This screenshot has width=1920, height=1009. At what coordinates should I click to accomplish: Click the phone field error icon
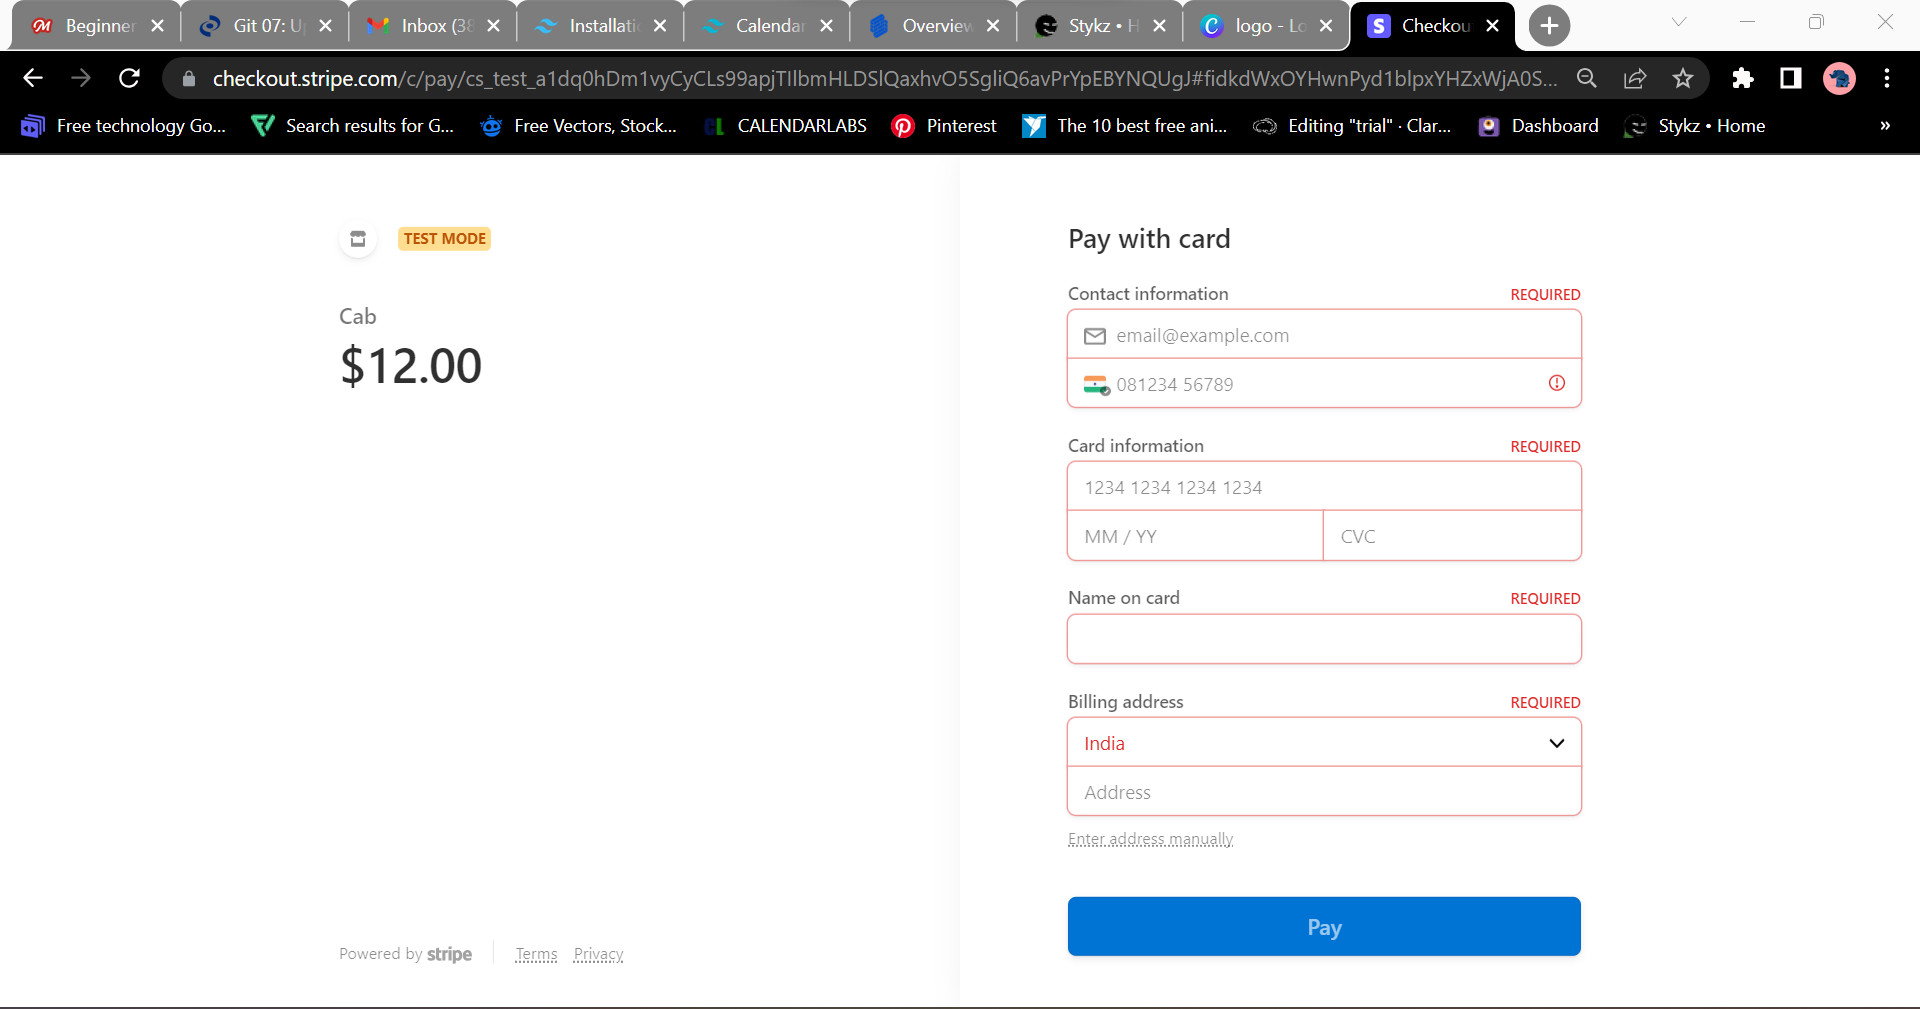(x=1557, y=383)
